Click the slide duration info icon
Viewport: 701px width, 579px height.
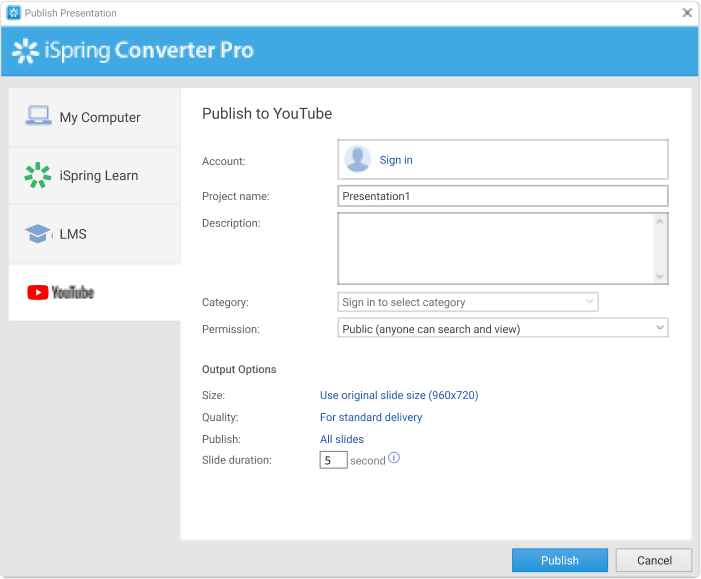(394, 457)
